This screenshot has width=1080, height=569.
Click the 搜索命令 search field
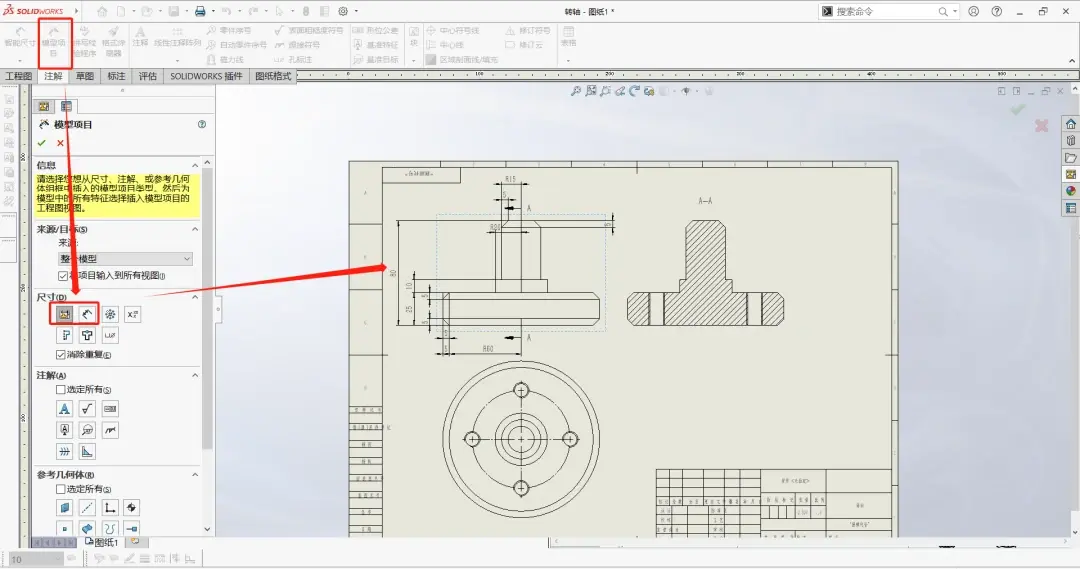pos(885,12)
